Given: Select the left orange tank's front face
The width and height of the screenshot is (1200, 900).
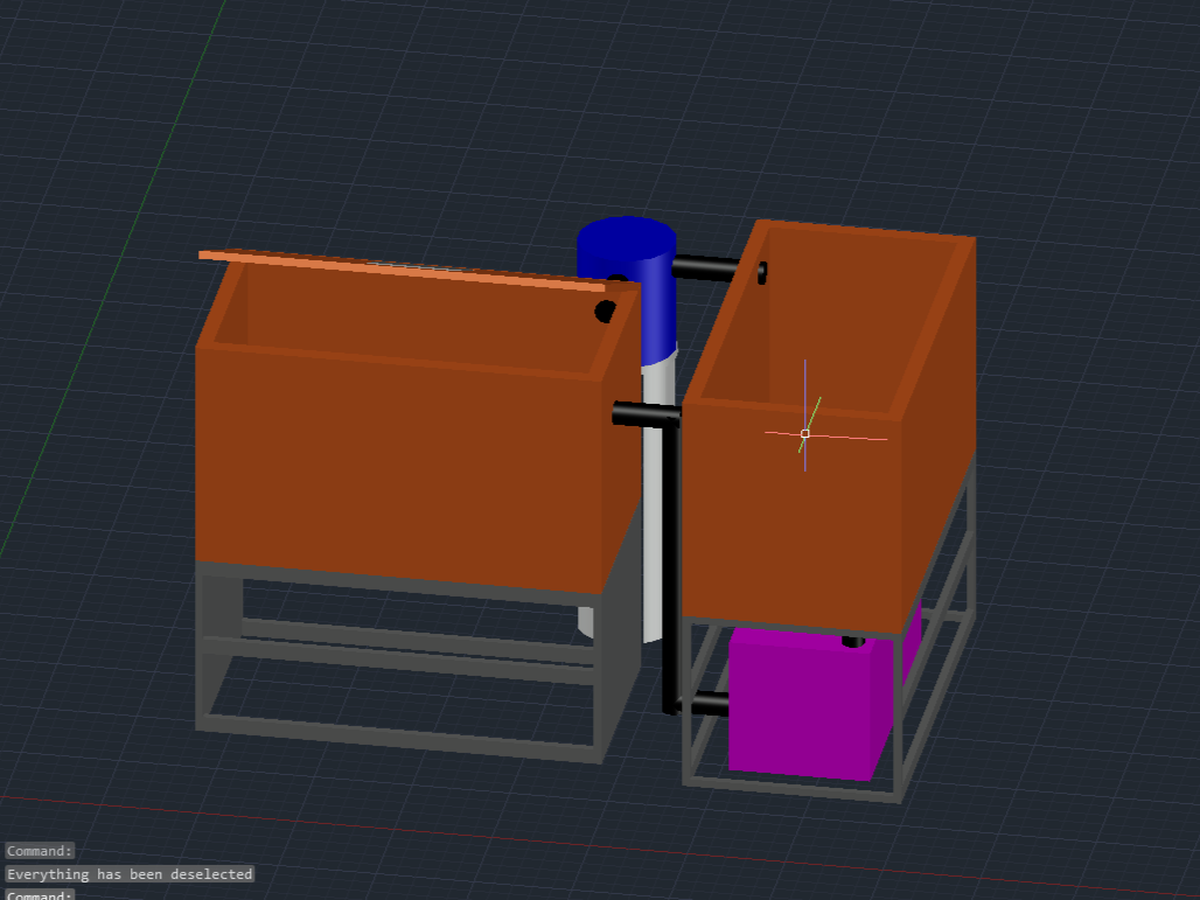Looking at the screenshot, I should point(410,470).
